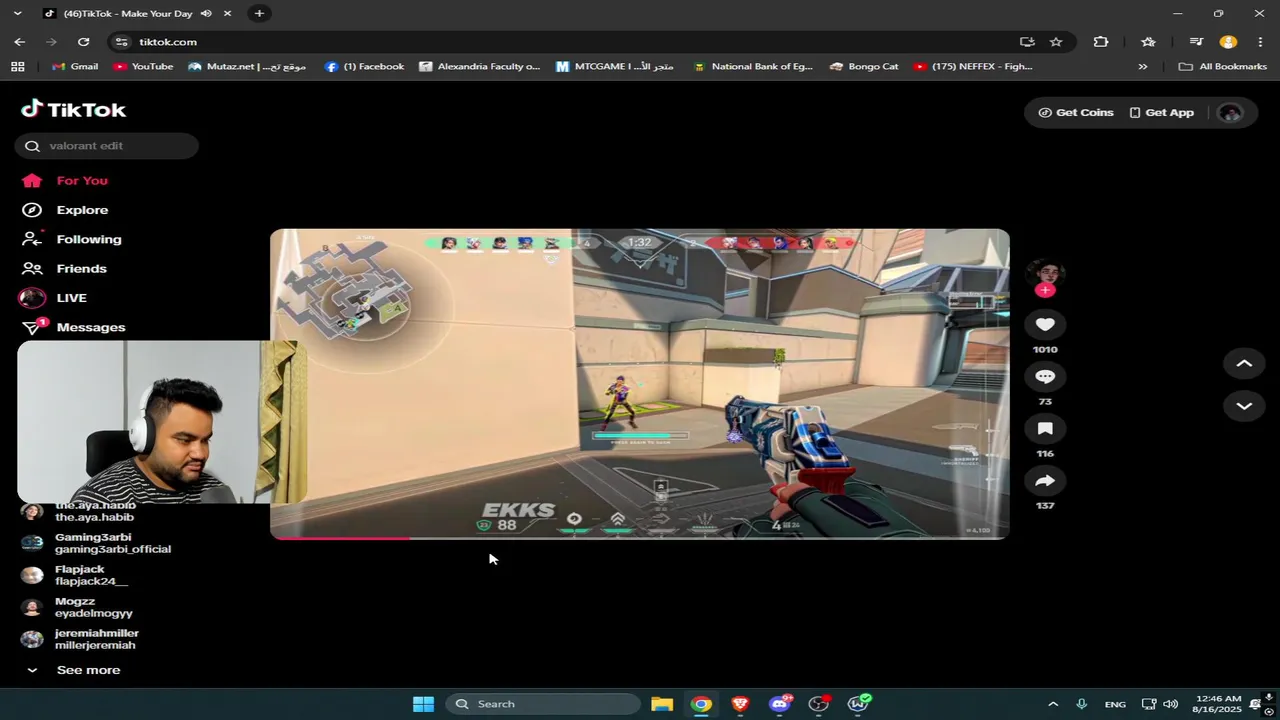1280x720 pixels.
Task: Go to next video with down chevron
Action: 1244,406
